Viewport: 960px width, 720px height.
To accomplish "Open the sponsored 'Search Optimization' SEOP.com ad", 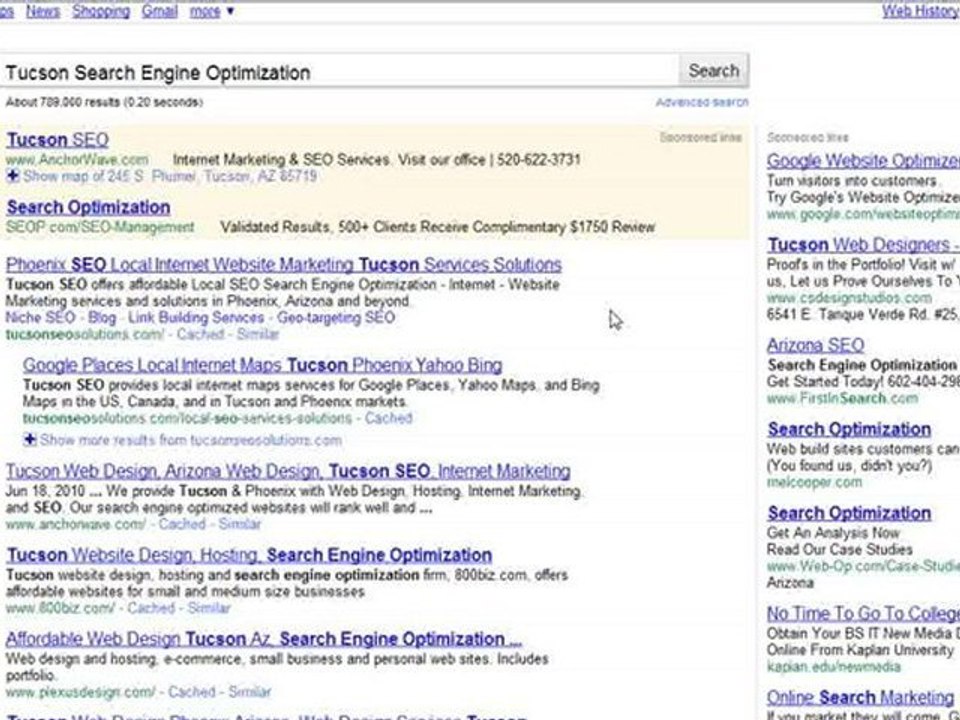I will (89, 207).
